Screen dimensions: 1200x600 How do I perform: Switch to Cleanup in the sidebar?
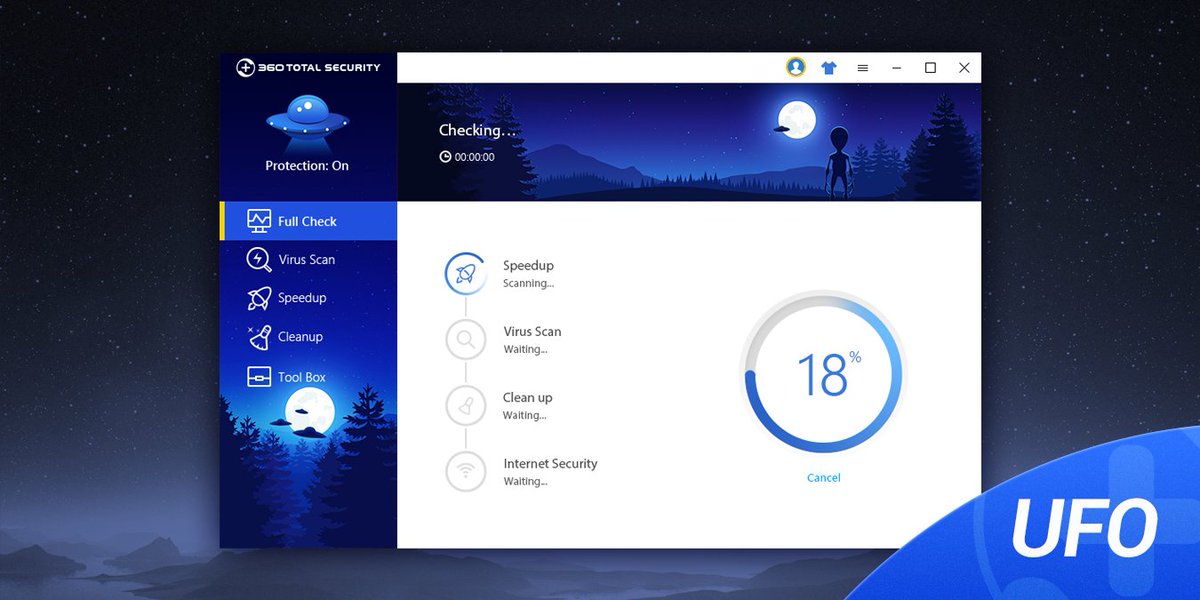308,337
